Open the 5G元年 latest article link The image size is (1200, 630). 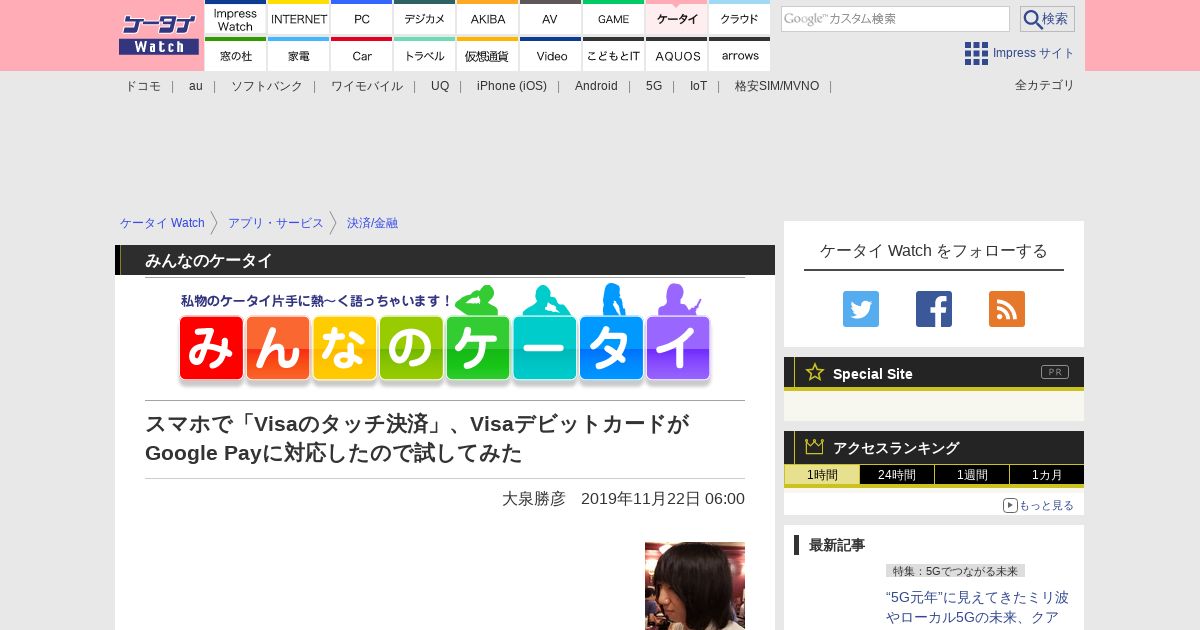click(x=977, y=607)
